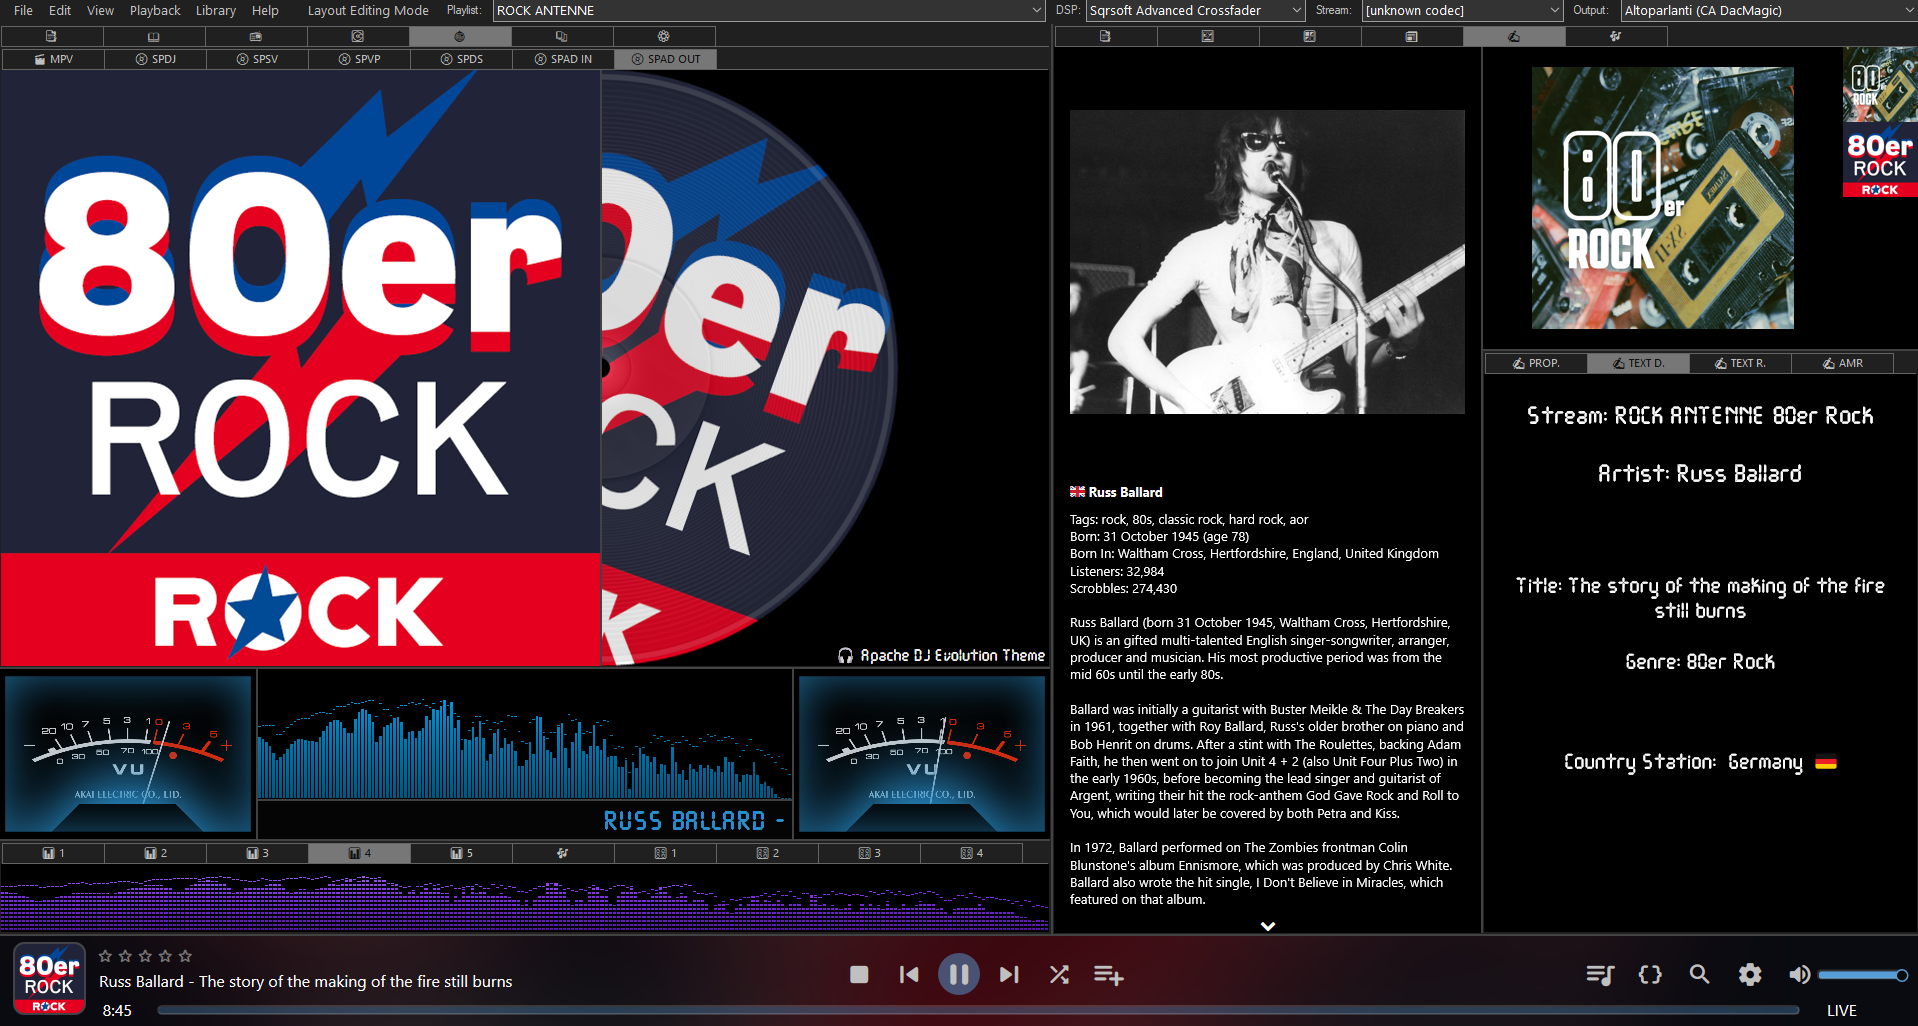Open the overlapping-pages icon tab above SPAD IN

coord(562,36)
